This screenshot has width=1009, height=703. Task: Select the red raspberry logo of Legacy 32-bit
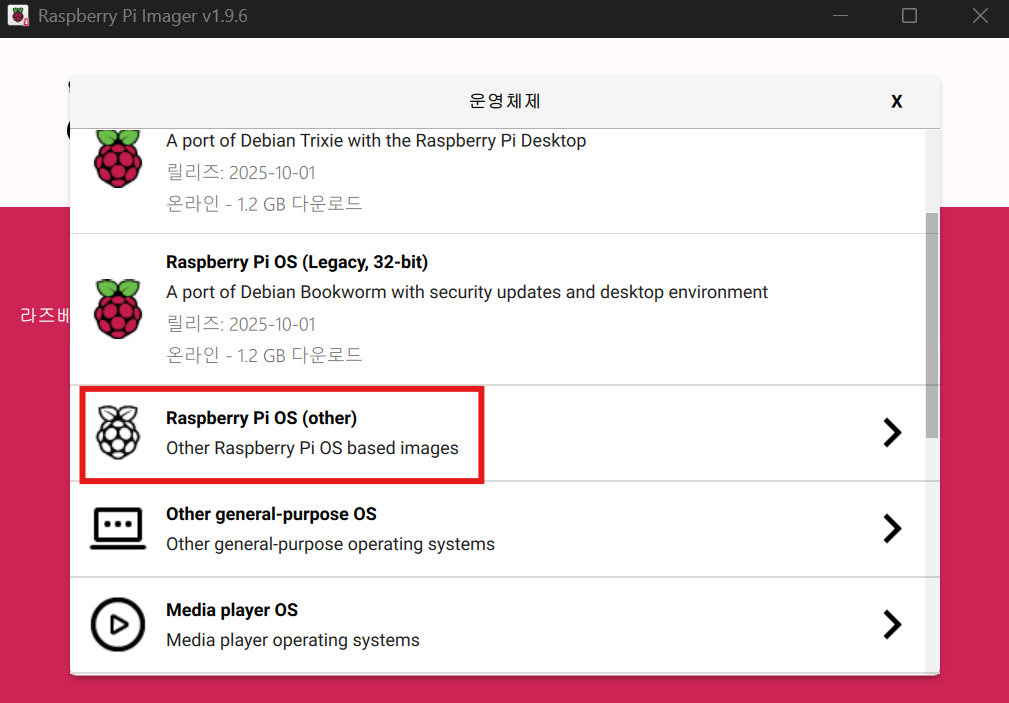click(118, 309)
